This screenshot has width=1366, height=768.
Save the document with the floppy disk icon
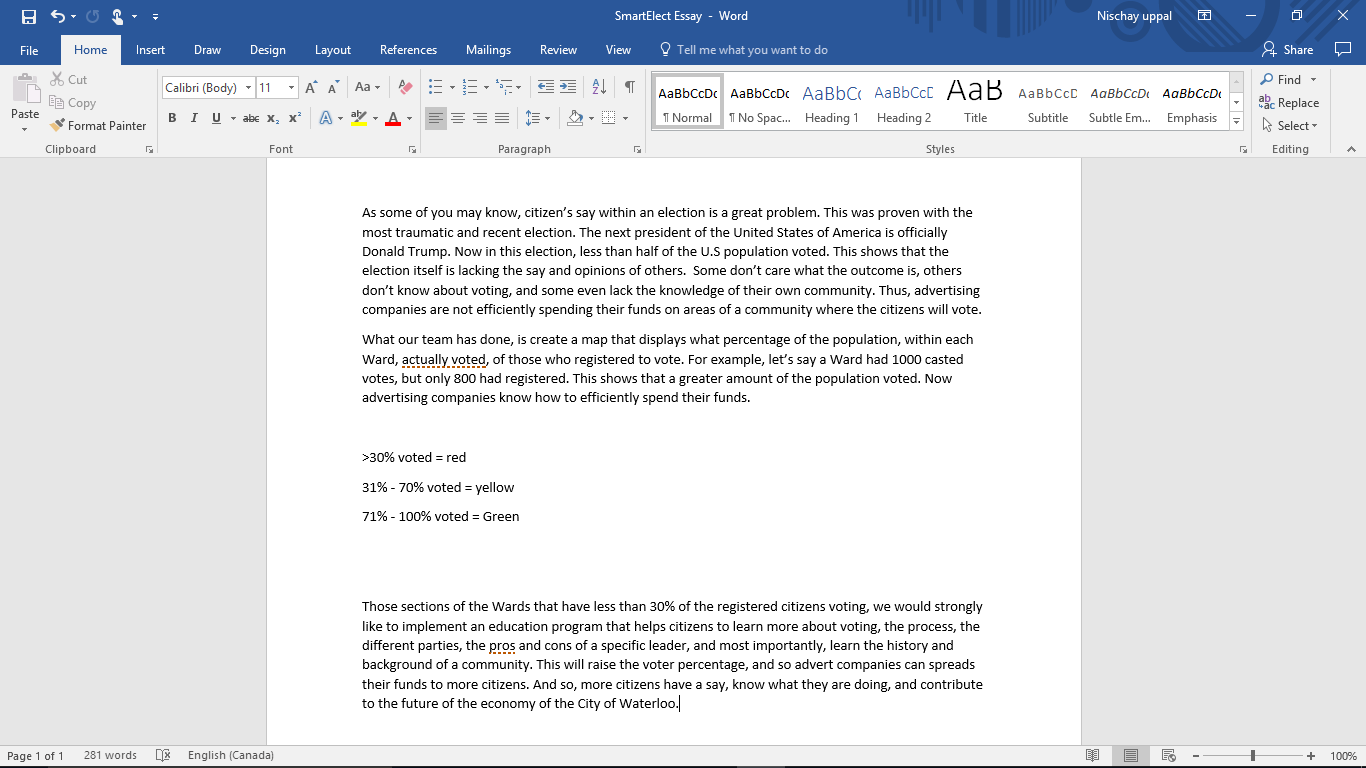(28, 16)
